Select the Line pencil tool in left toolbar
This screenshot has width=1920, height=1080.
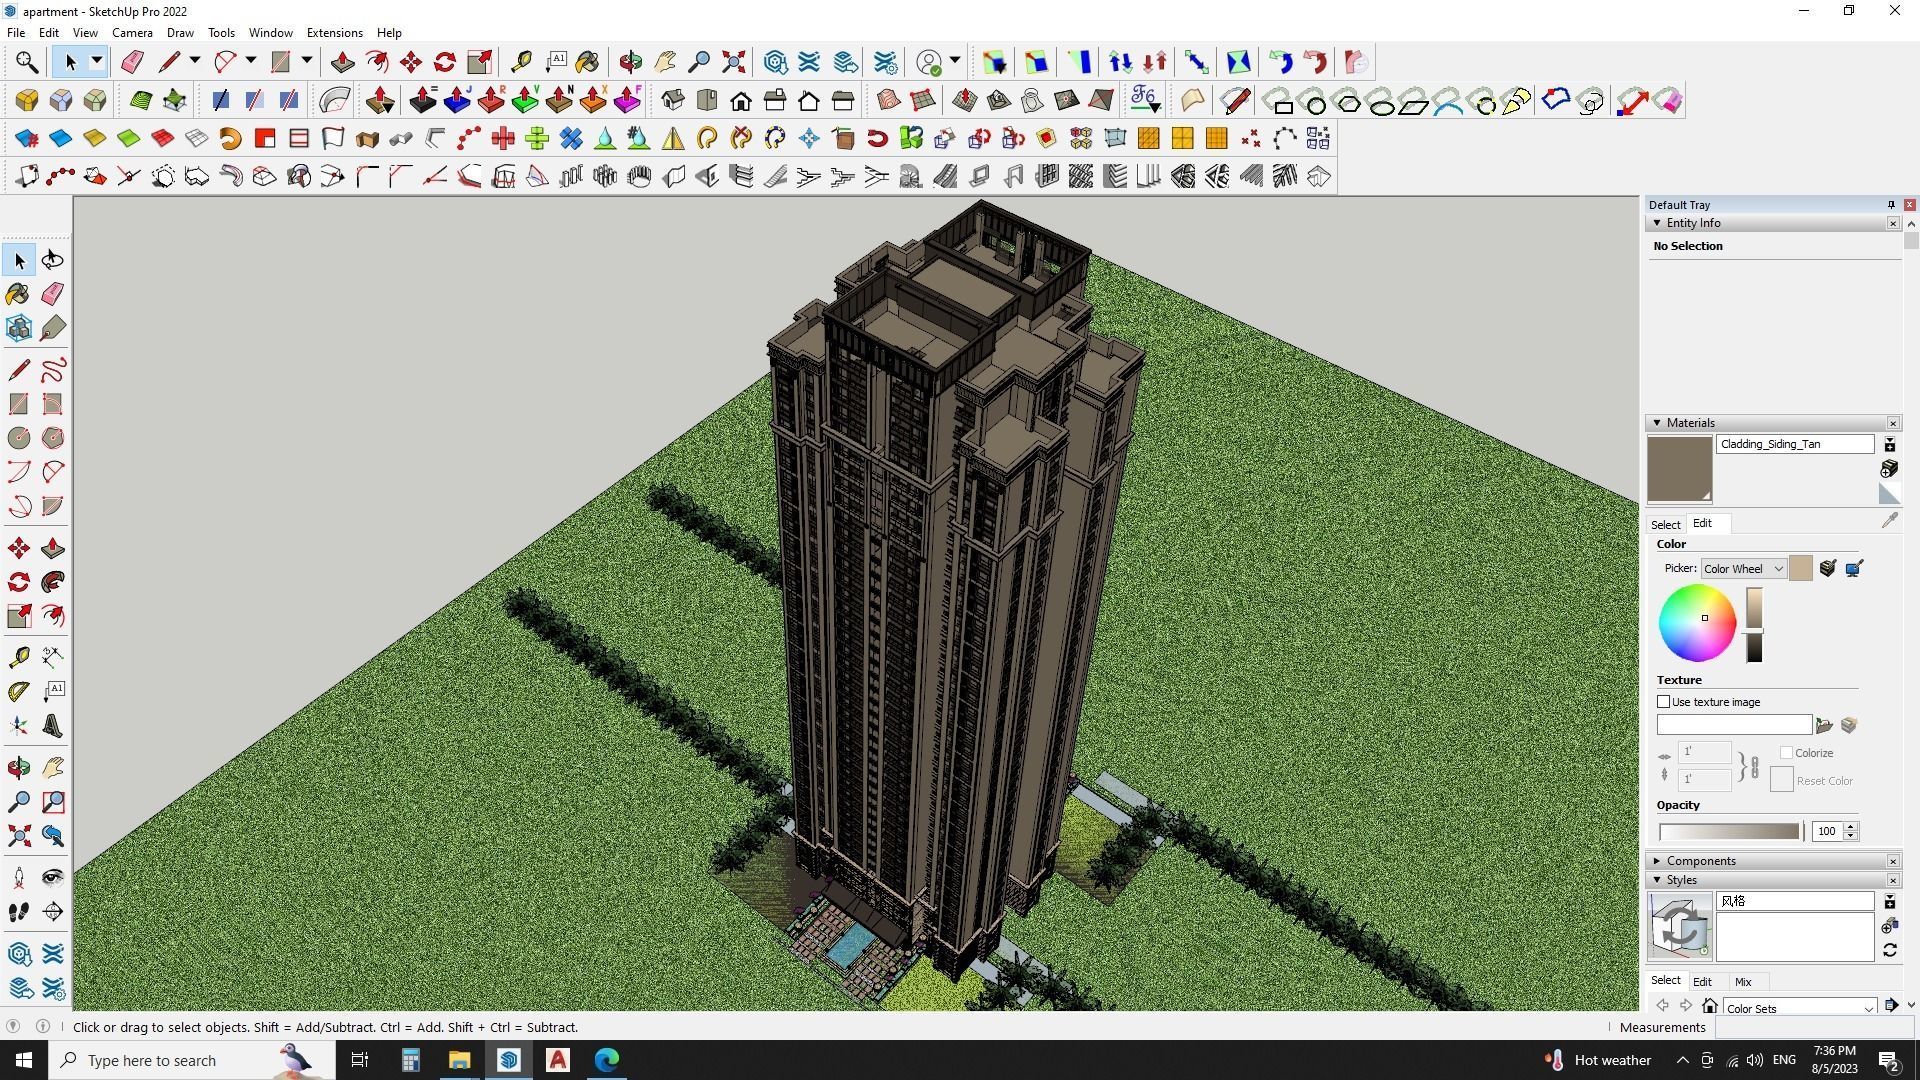point(18,370)
